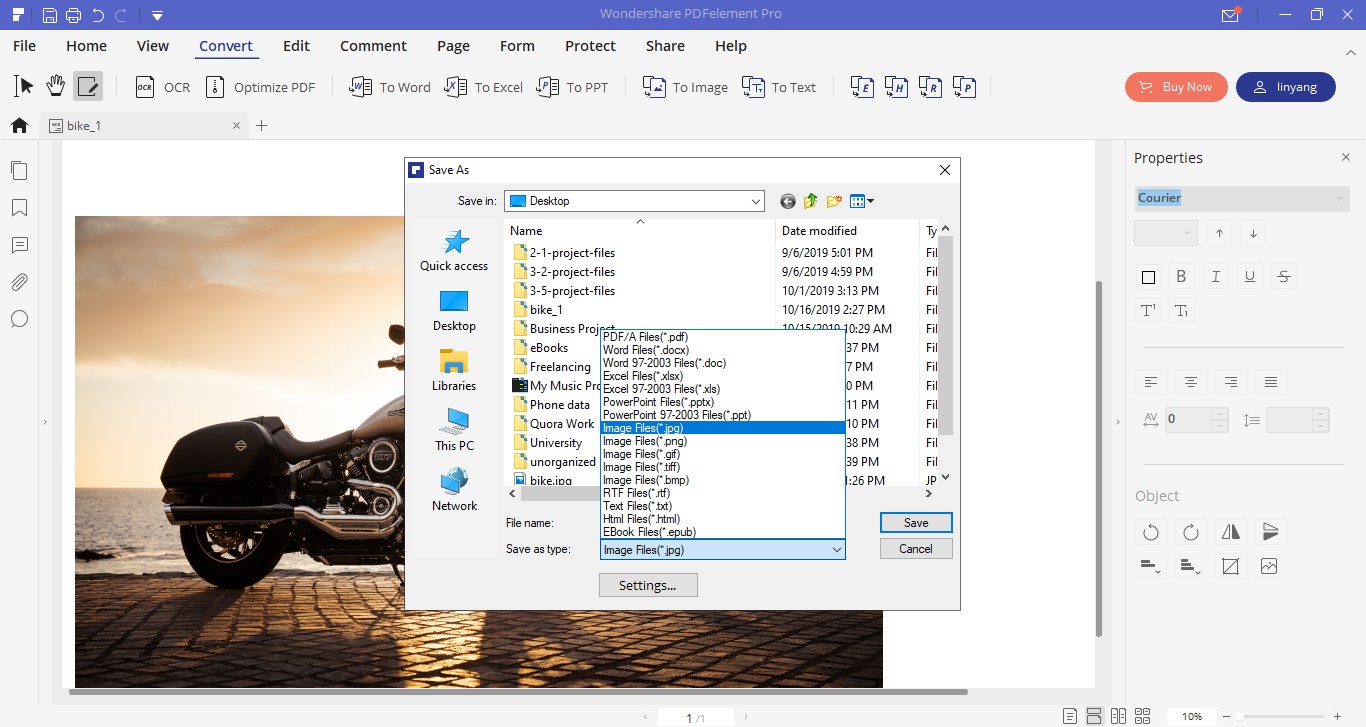Activate the Hand pan tool
Screen dimensions: 1366x727
click(56, 86)
